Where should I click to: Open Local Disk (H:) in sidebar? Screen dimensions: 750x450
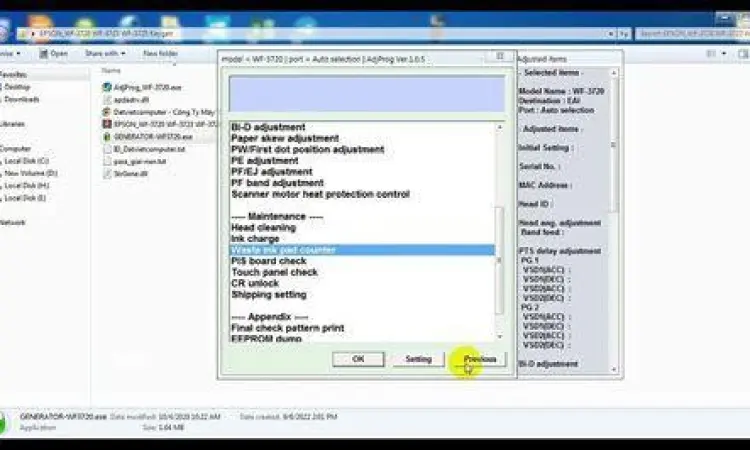tap(26, 186)
